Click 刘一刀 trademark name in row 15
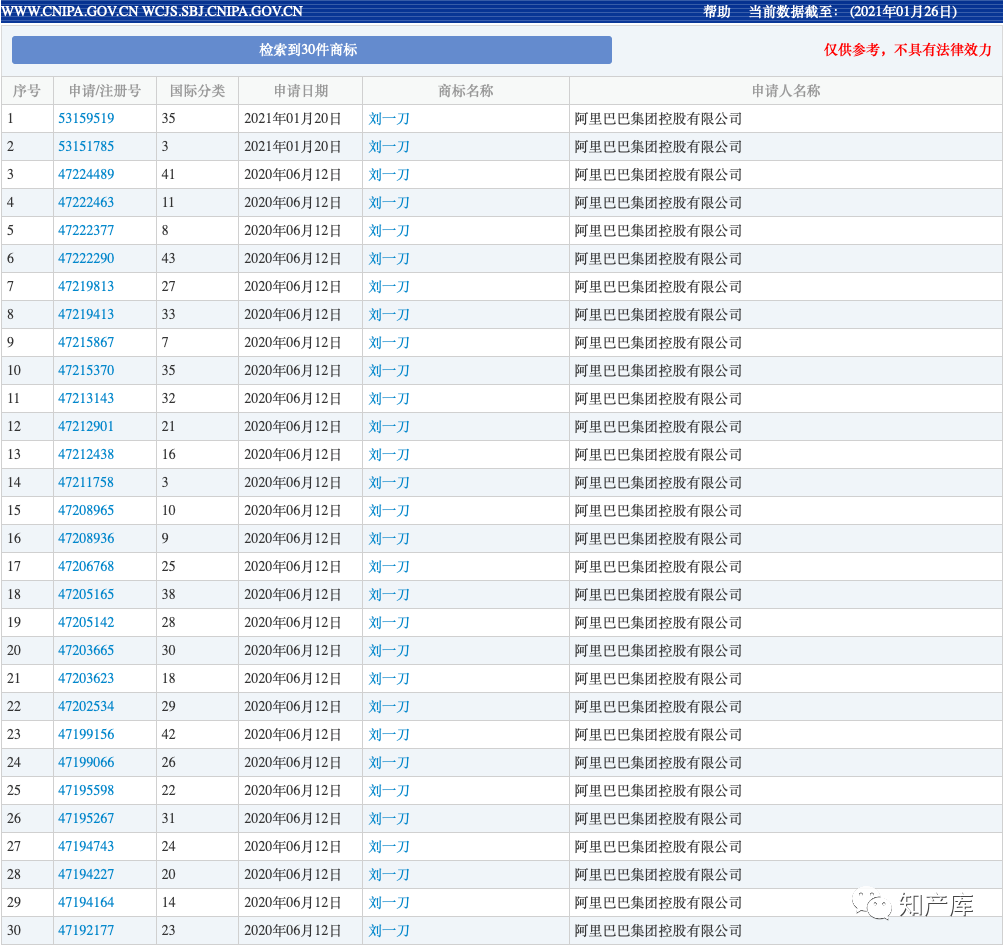The image size is (1006, 949). point(389,510)
